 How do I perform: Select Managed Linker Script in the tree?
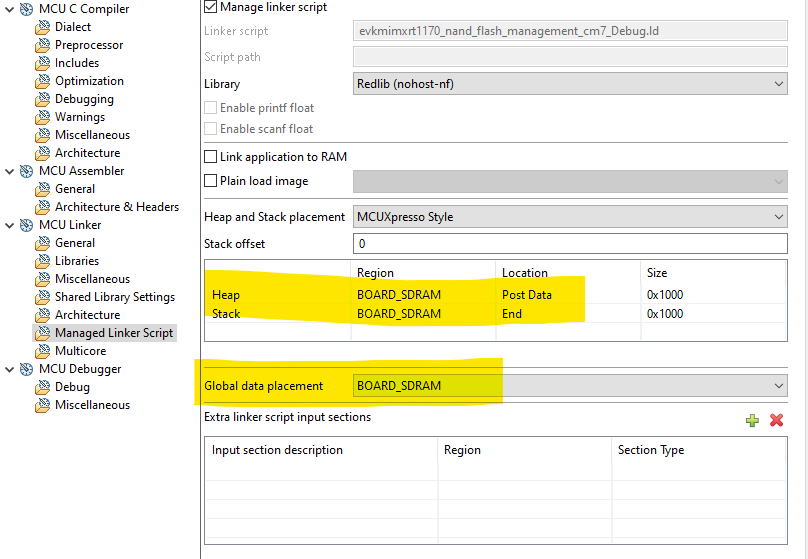tap(113, 333)
